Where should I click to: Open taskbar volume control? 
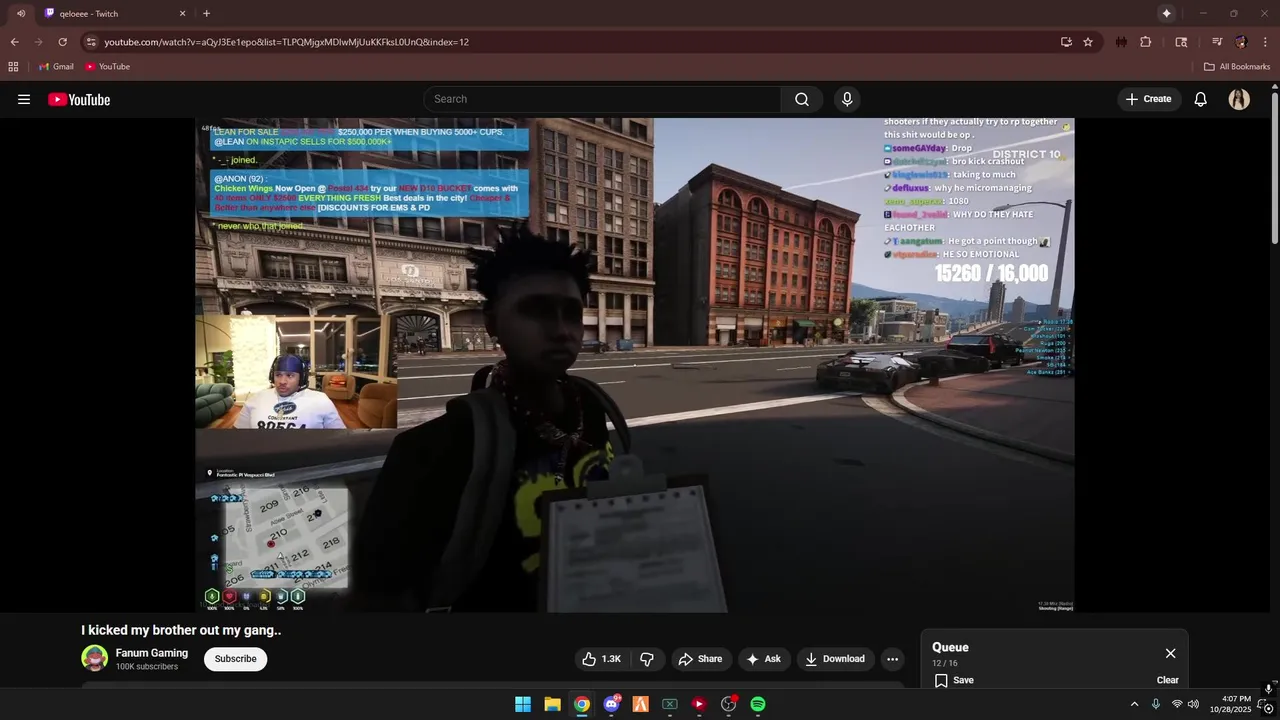1193,704
